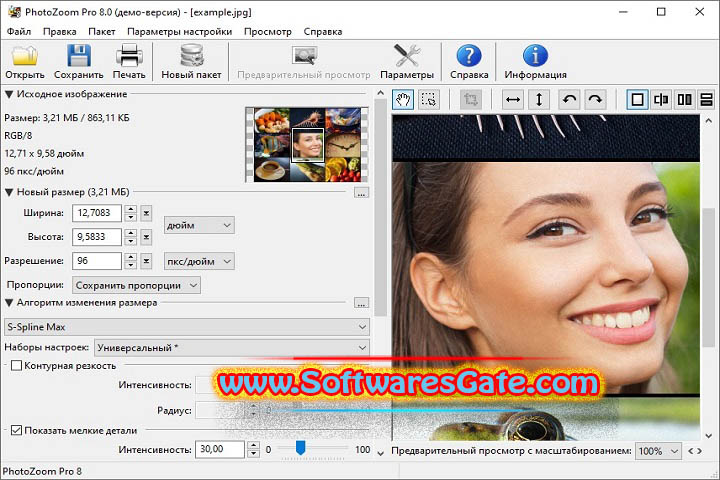Click the ellipsis button beside Новый размер
The image size is (720, 480).
coord(361,192)
